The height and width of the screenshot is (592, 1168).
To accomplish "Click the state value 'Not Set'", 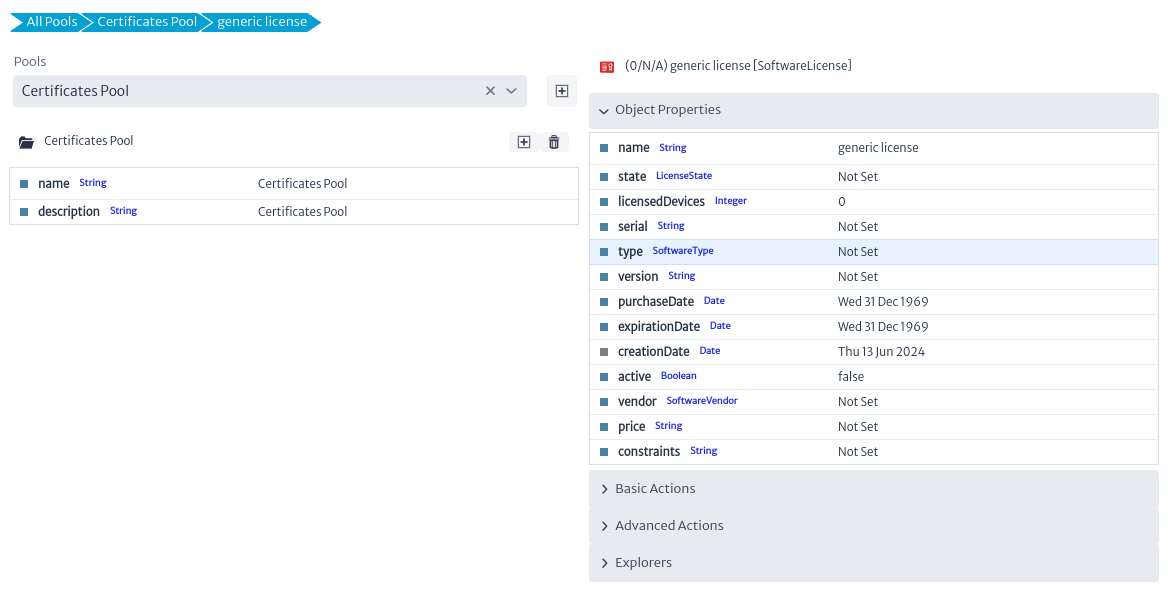I will point(857,176).
